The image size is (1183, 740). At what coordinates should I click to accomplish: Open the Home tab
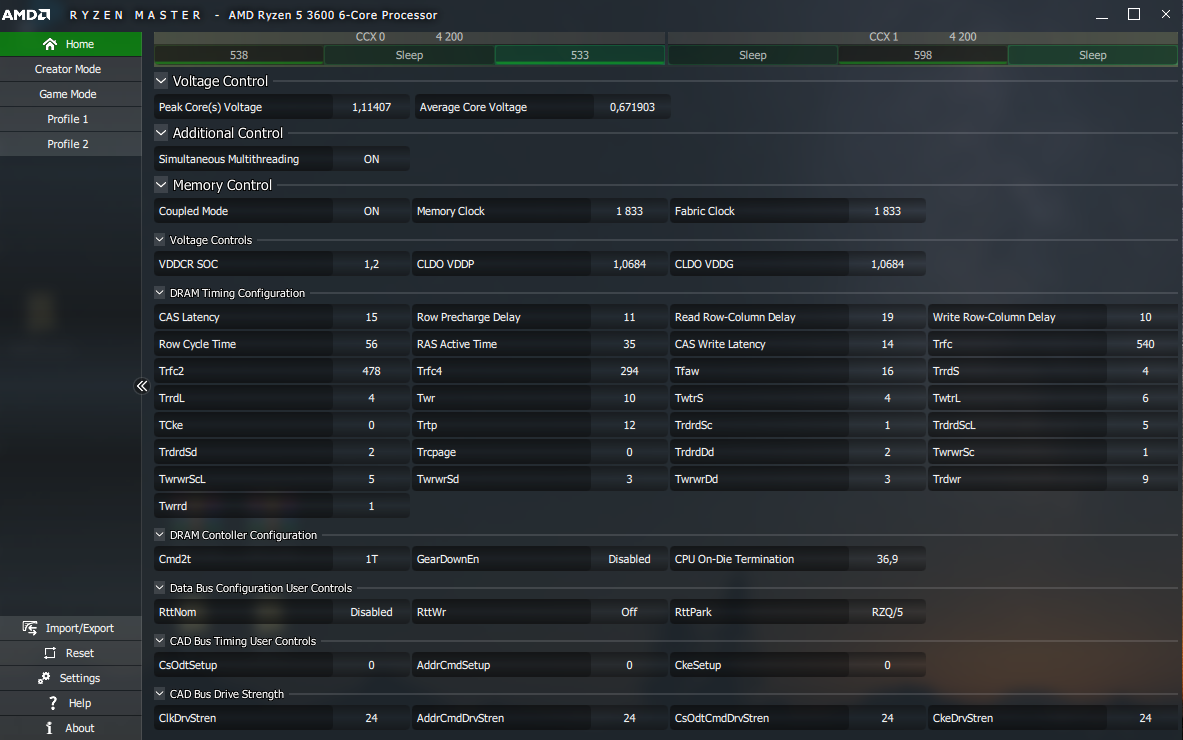point(71,44)
